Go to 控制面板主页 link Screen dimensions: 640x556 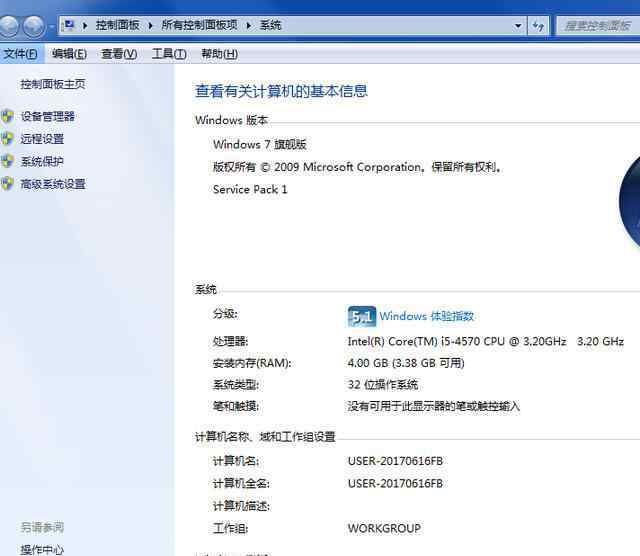(53, 84)
